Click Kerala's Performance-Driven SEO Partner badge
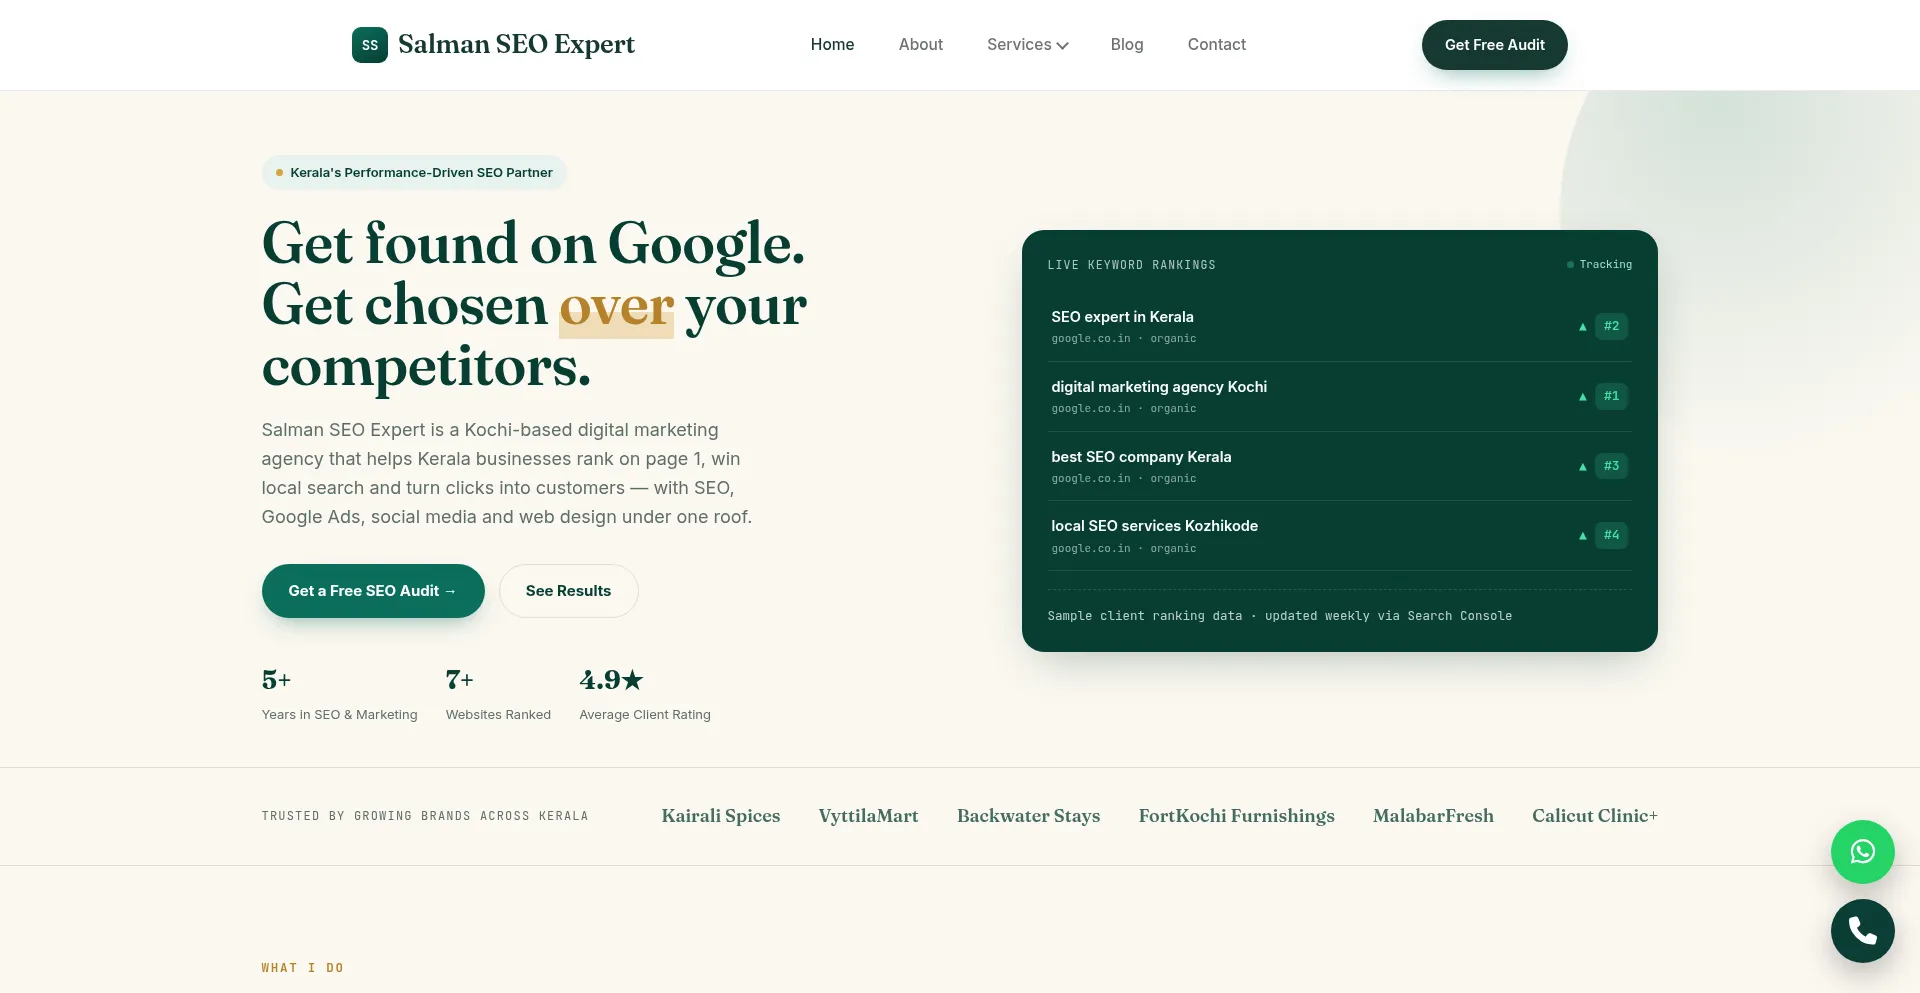The height and width of the screenshot is (993, 1920). [x=414, y=173]
